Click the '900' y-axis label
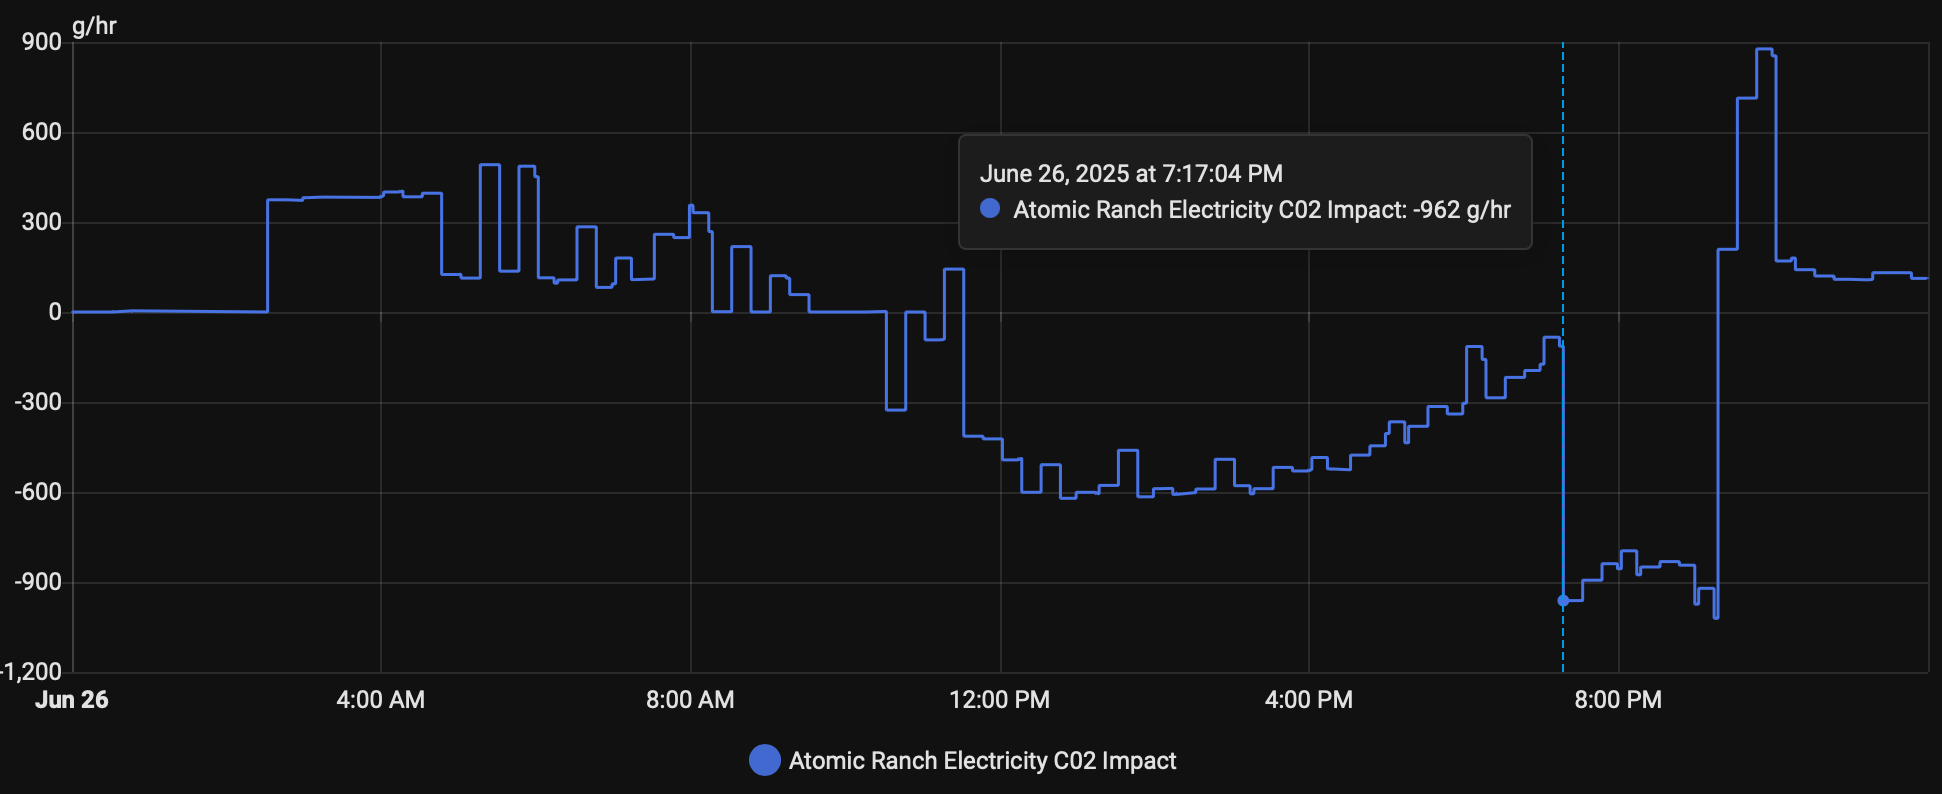This screenshot has height=794, width=1942. [x=42, y=42]
